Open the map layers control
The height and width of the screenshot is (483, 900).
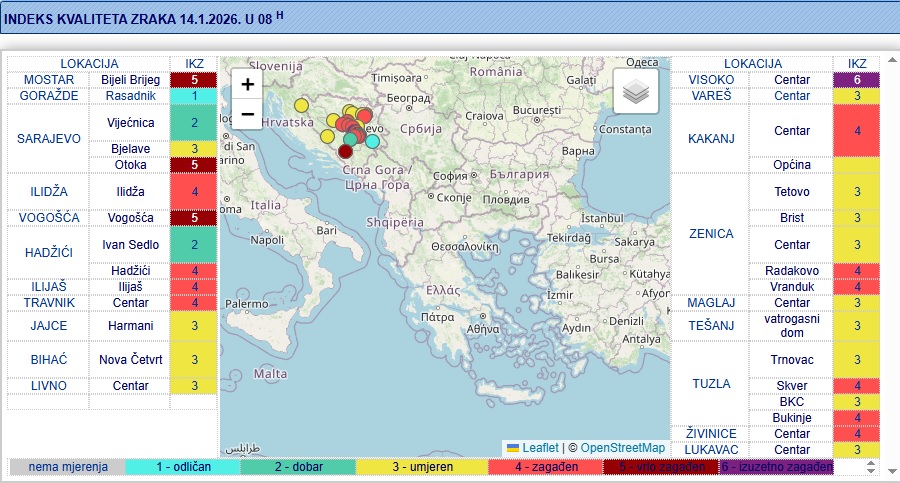(x=636, y=92)
